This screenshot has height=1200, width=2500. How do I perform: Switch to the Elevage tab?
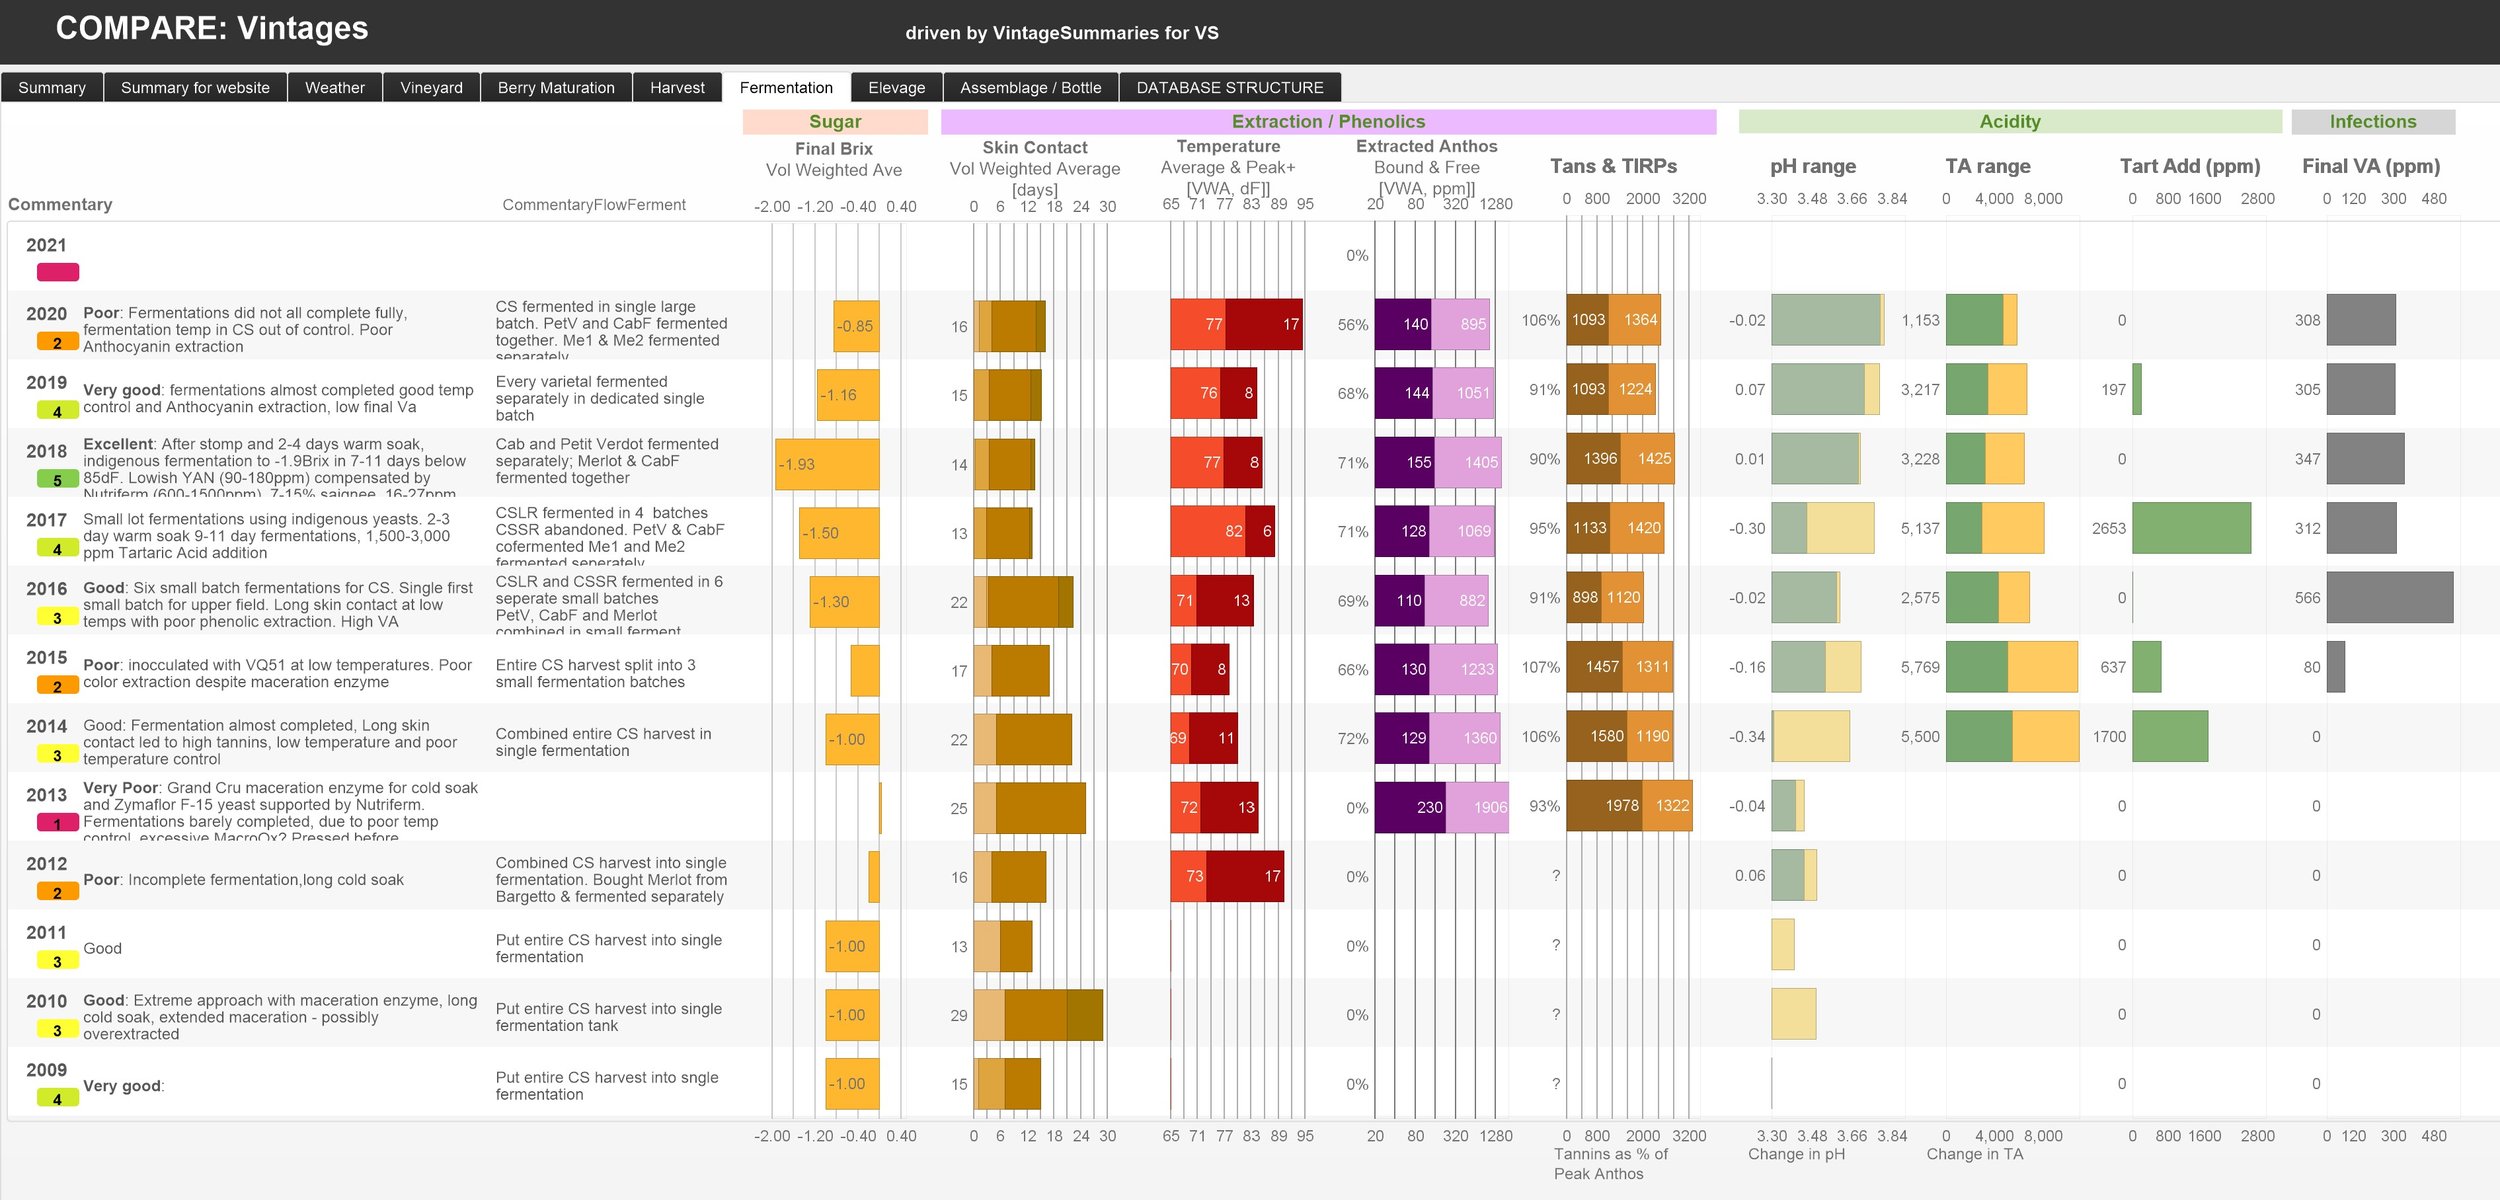tap(896, 87)
